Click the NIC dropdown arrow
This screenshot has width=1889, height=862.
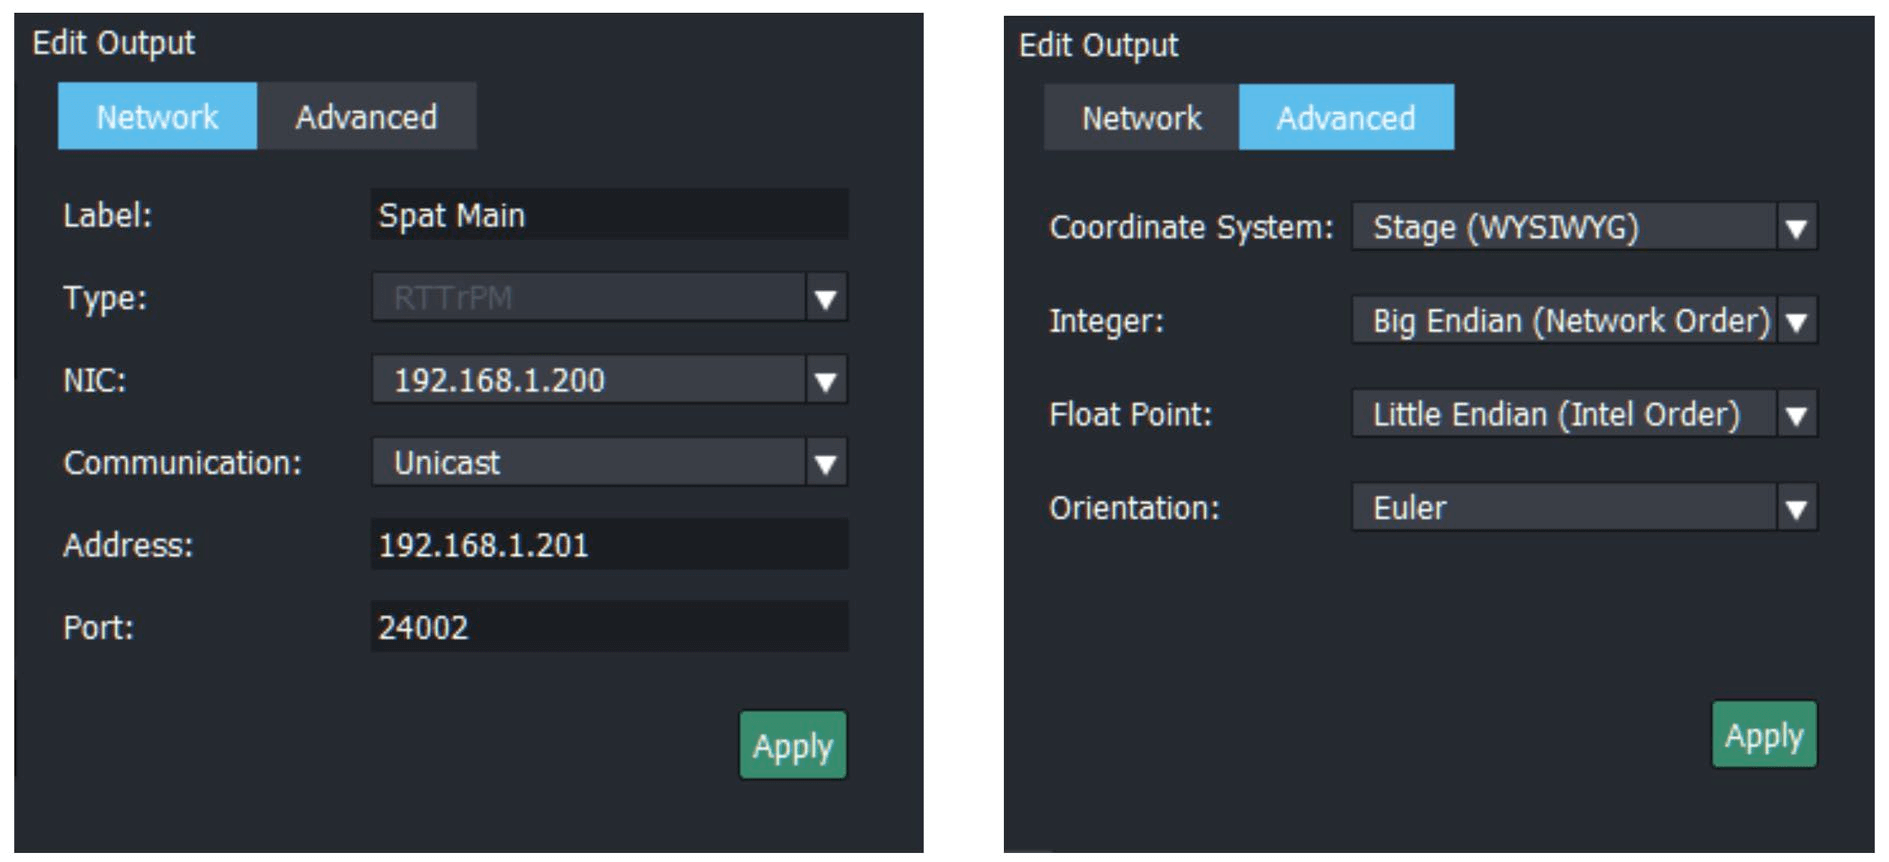pos(826,380)
